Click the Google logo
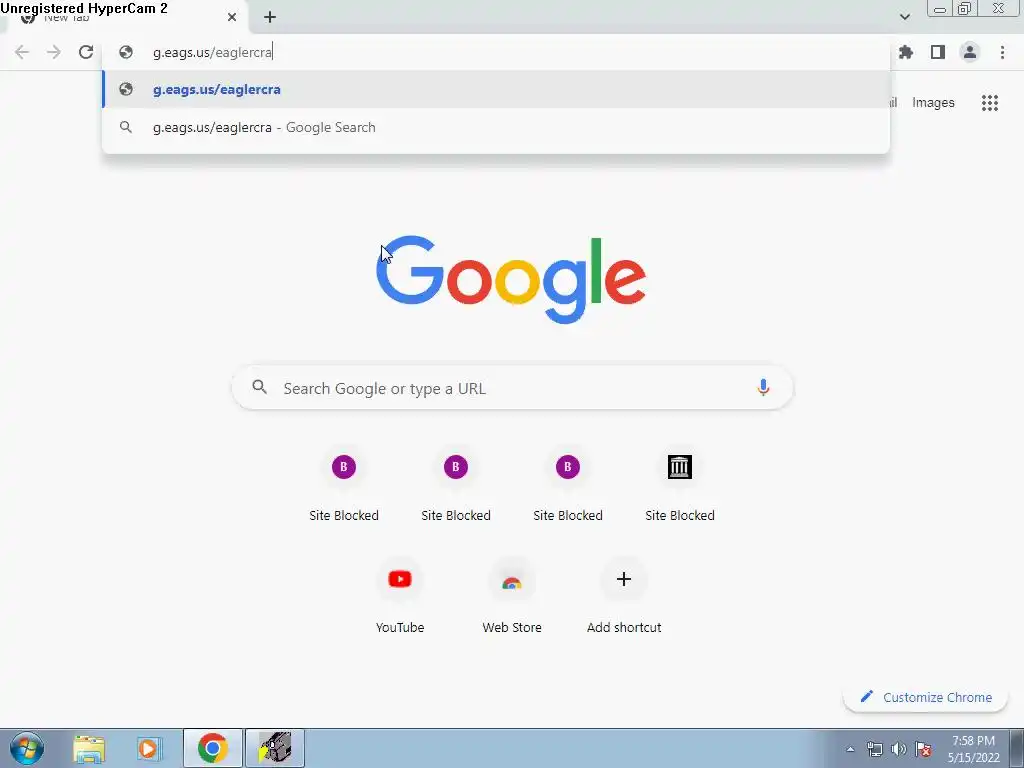 pyautogui.click(x=511, y=279)
